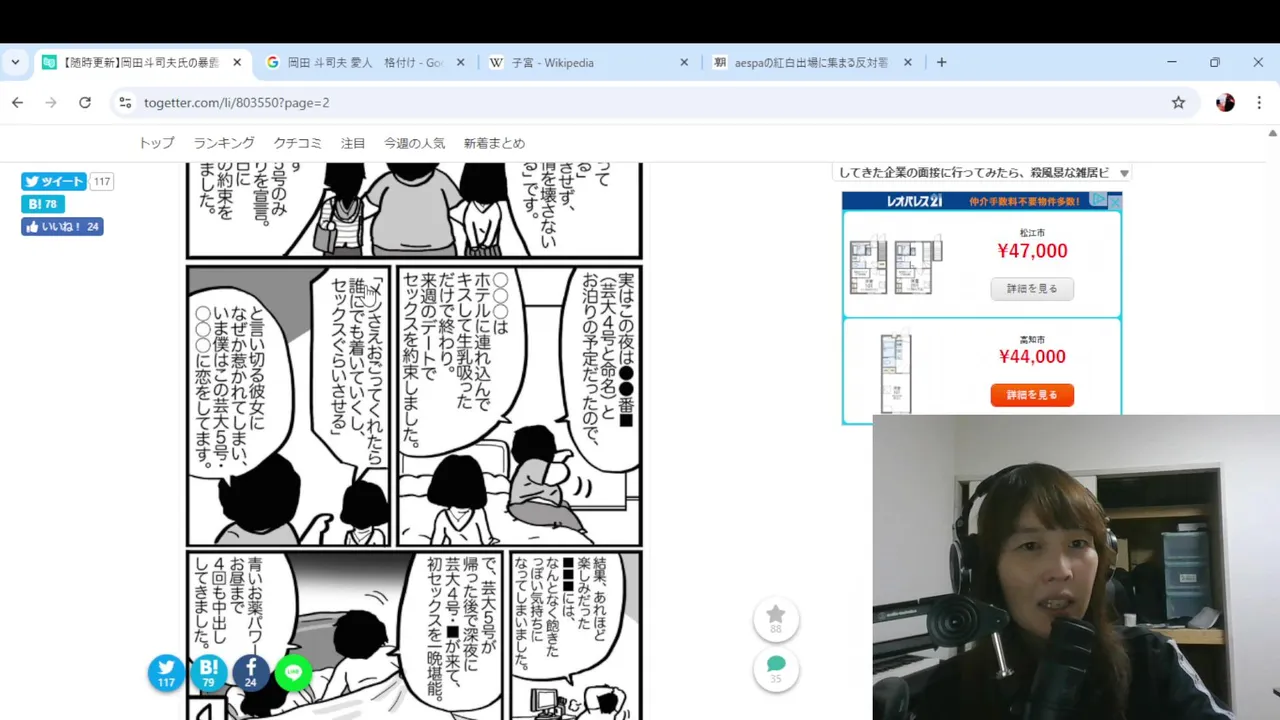Image resolution: width=1280 pixels, height=720 pixels.
Task: Open the 注目 navigation link
Action: 353,143
